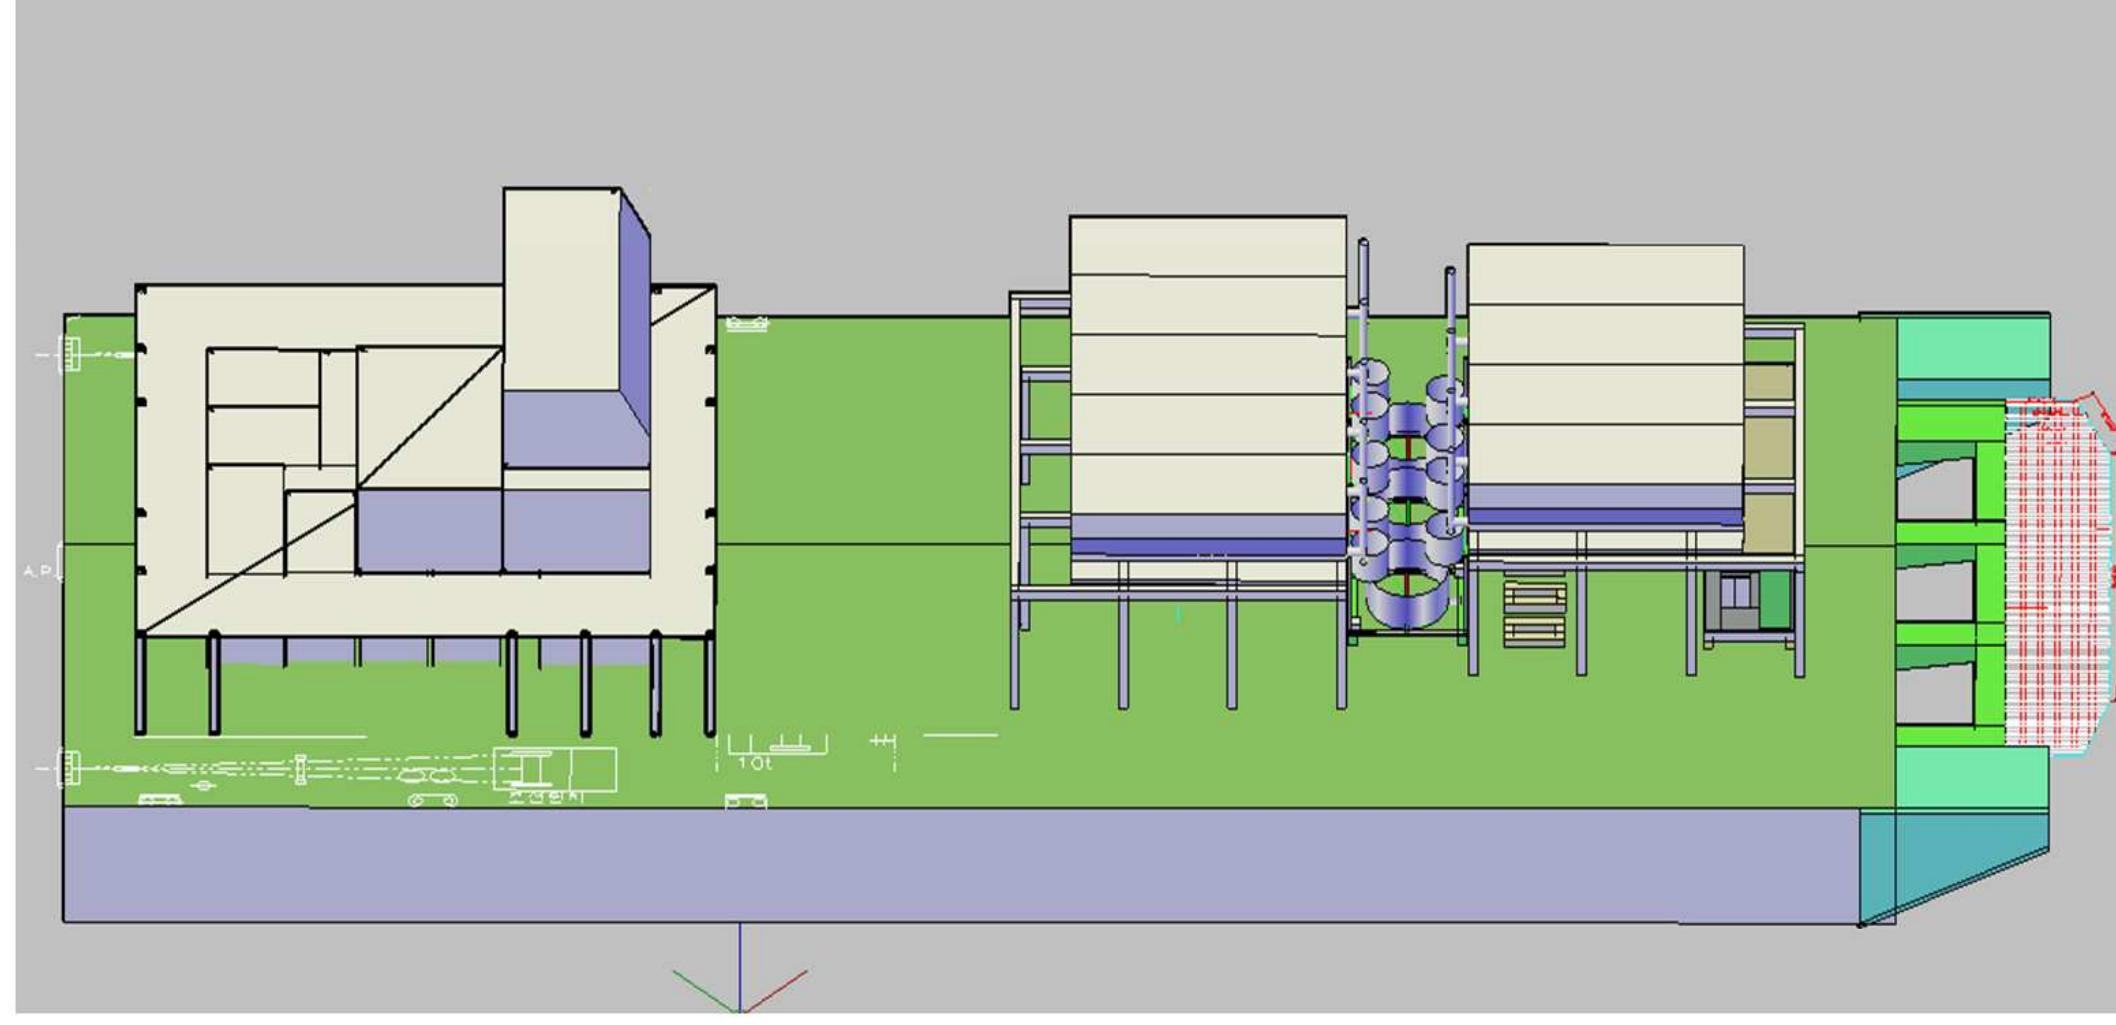Select the white fairlead symbol at top-left stern

72,354
